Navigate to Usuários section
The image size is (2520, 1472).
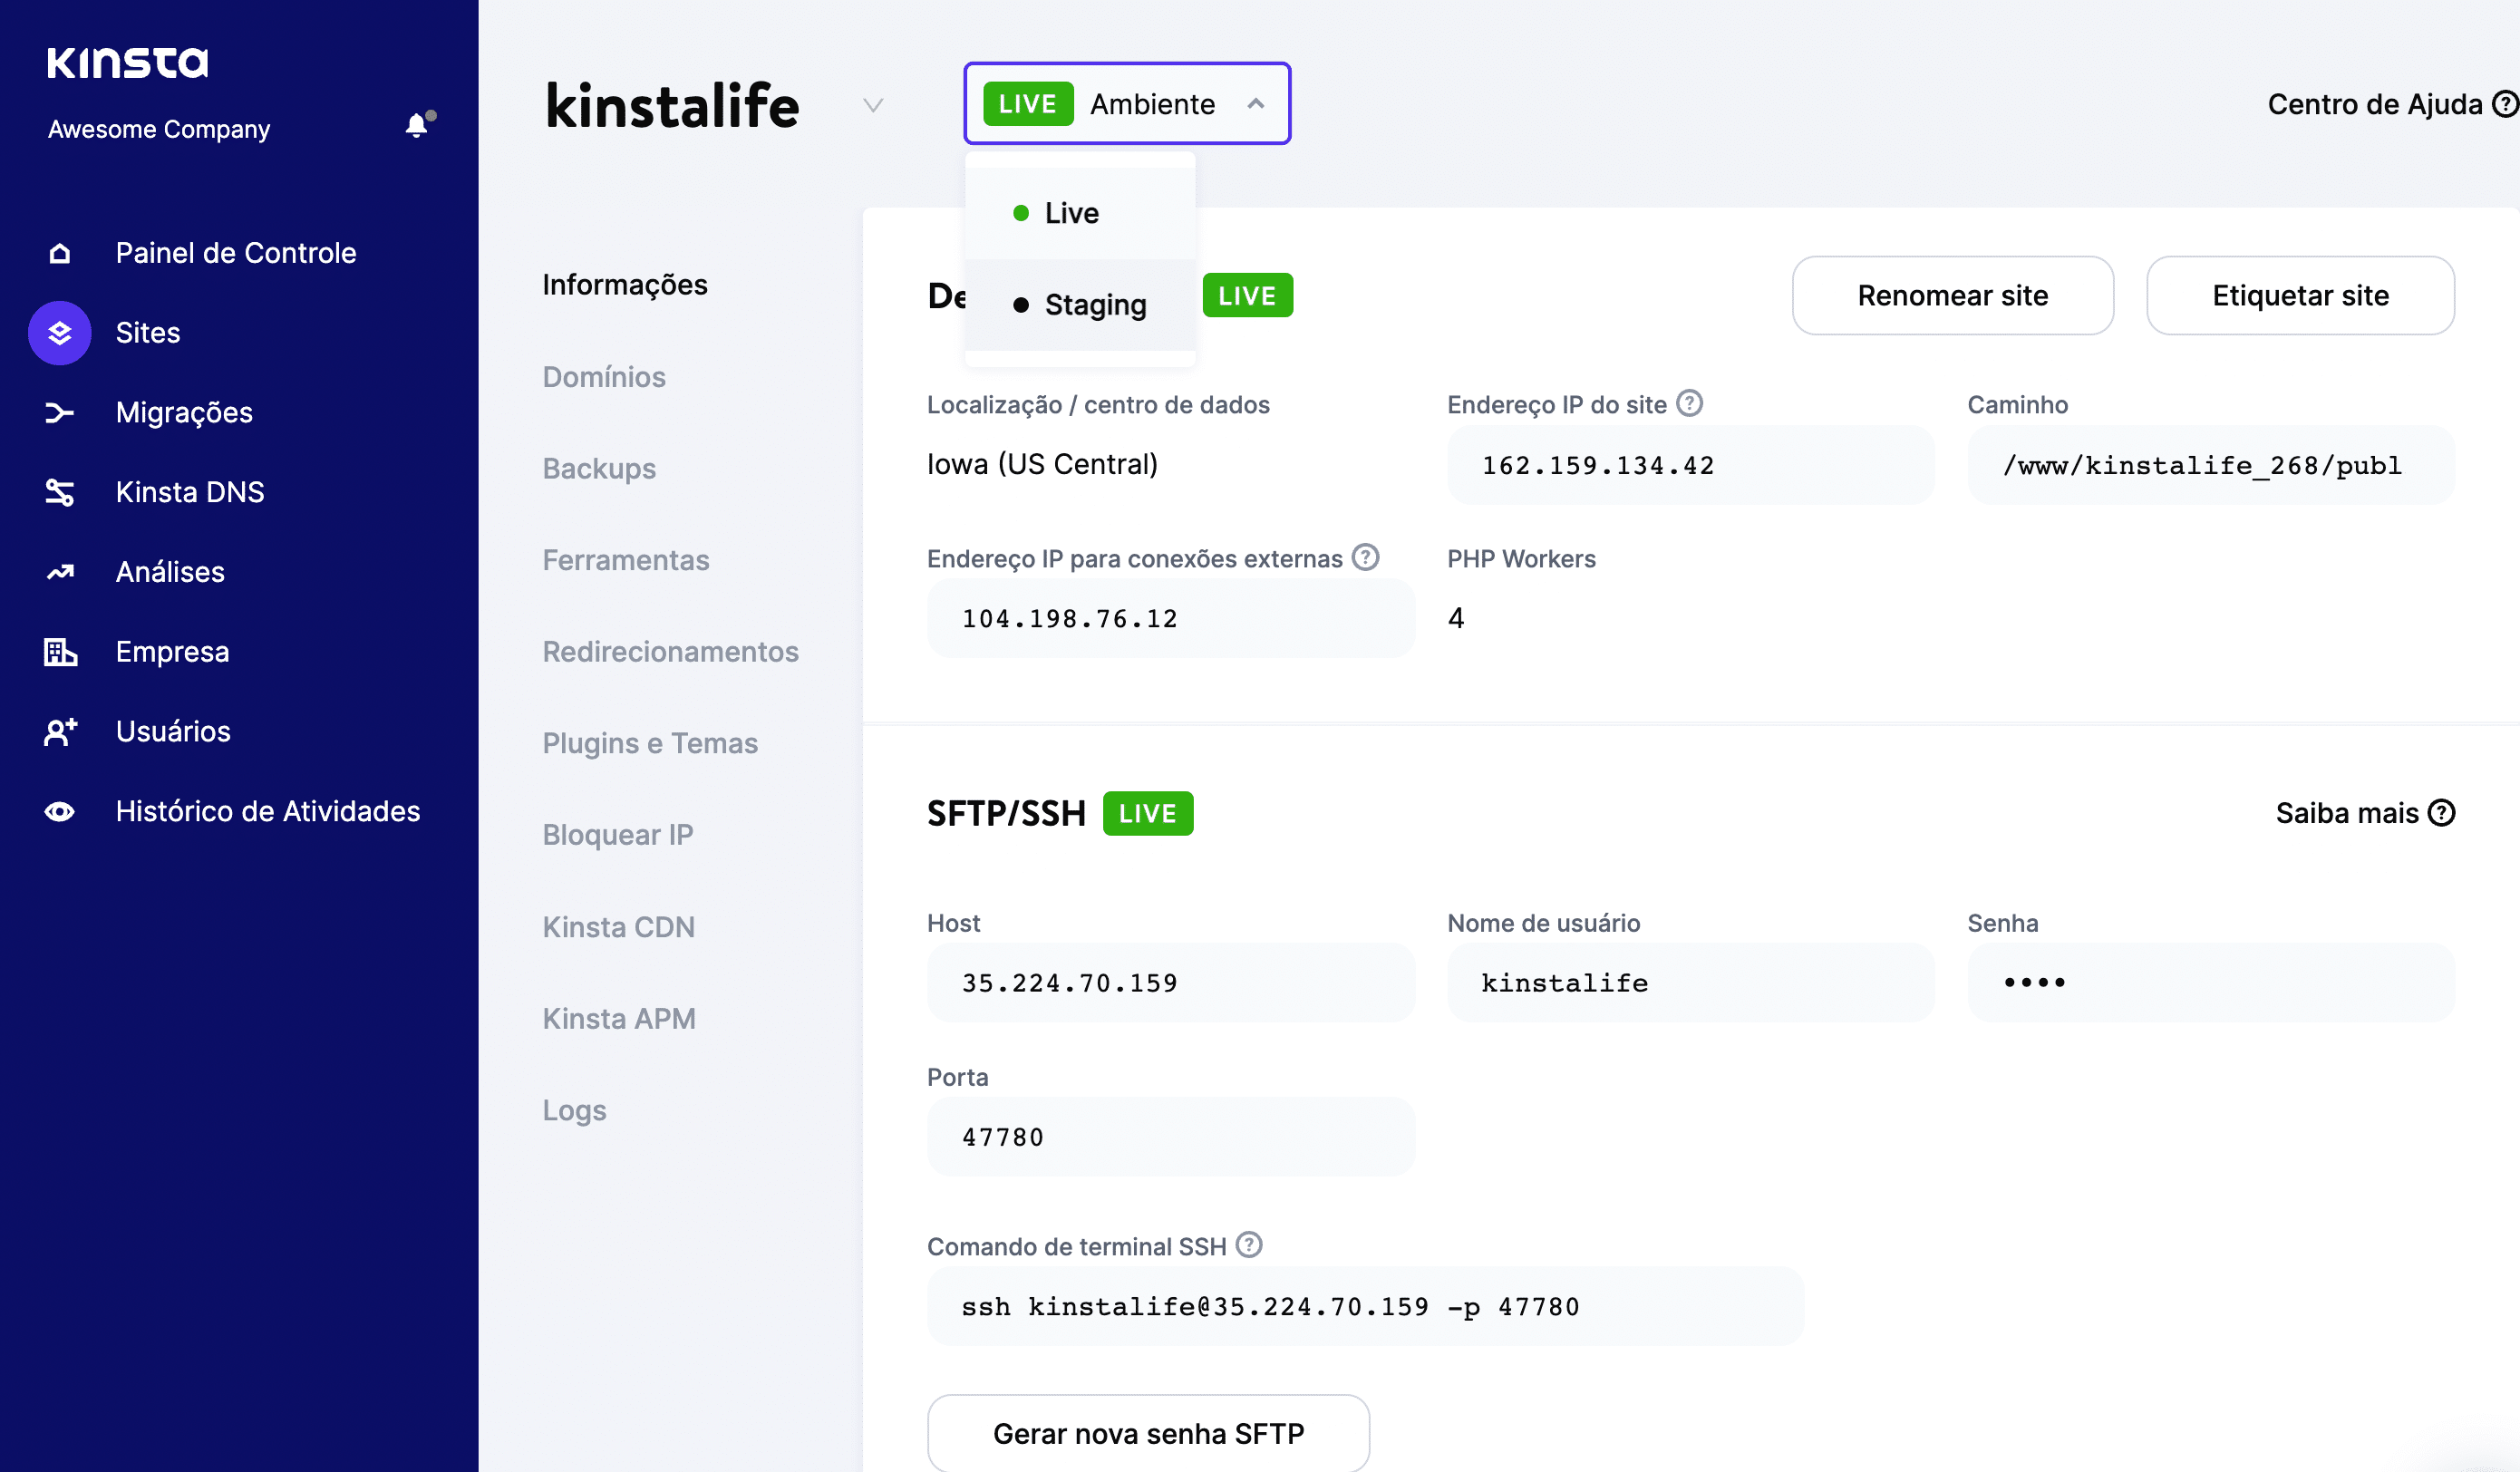click(x=171, y=731)
